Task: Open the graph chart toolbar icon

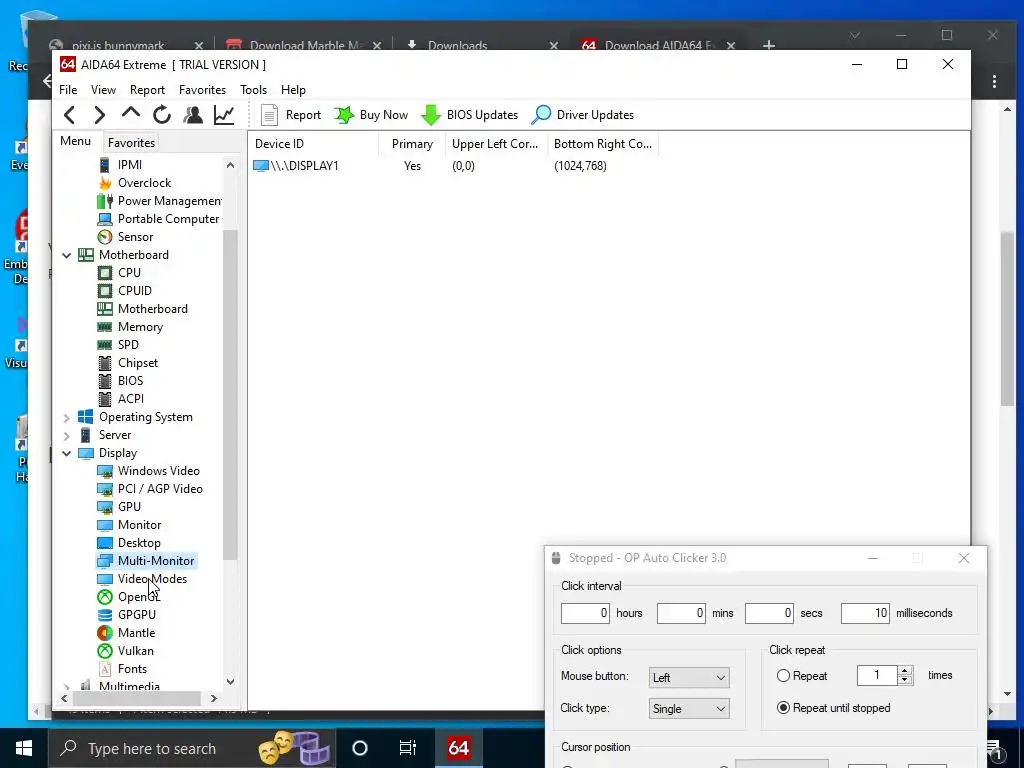Action: click(224, 115)
